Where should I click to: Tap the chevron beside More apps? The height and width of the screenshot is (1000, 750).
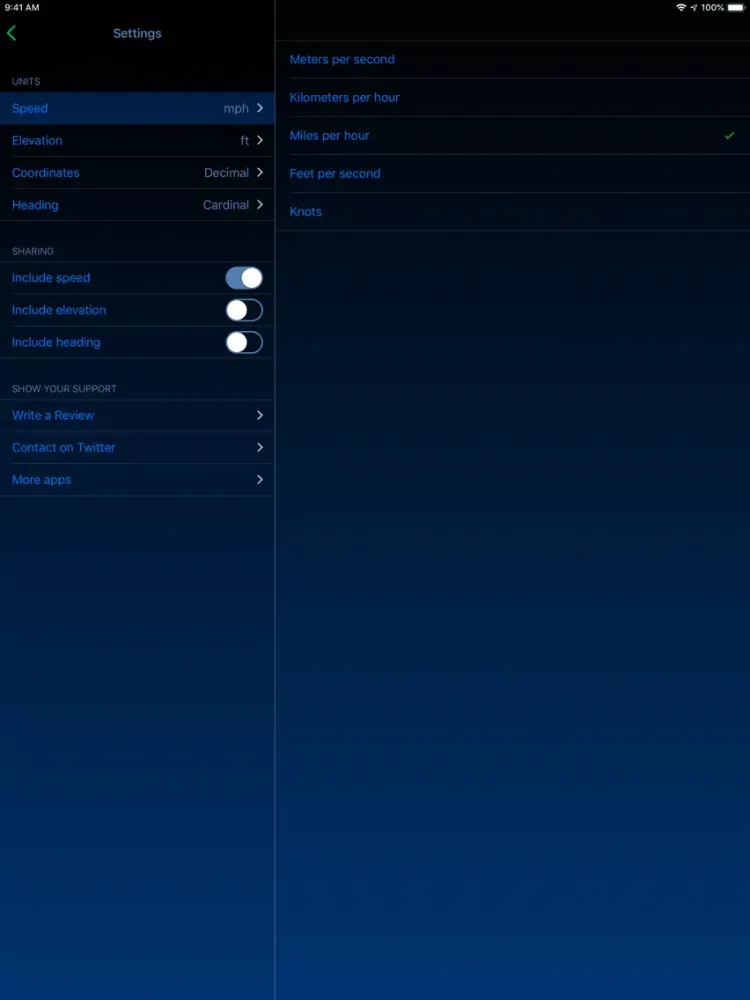[260, 480]
